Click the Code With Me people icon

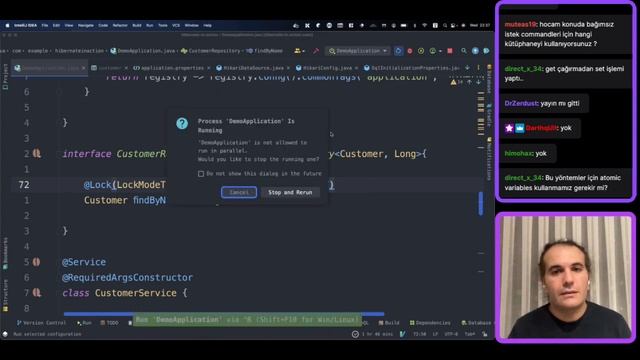(297, 51)
